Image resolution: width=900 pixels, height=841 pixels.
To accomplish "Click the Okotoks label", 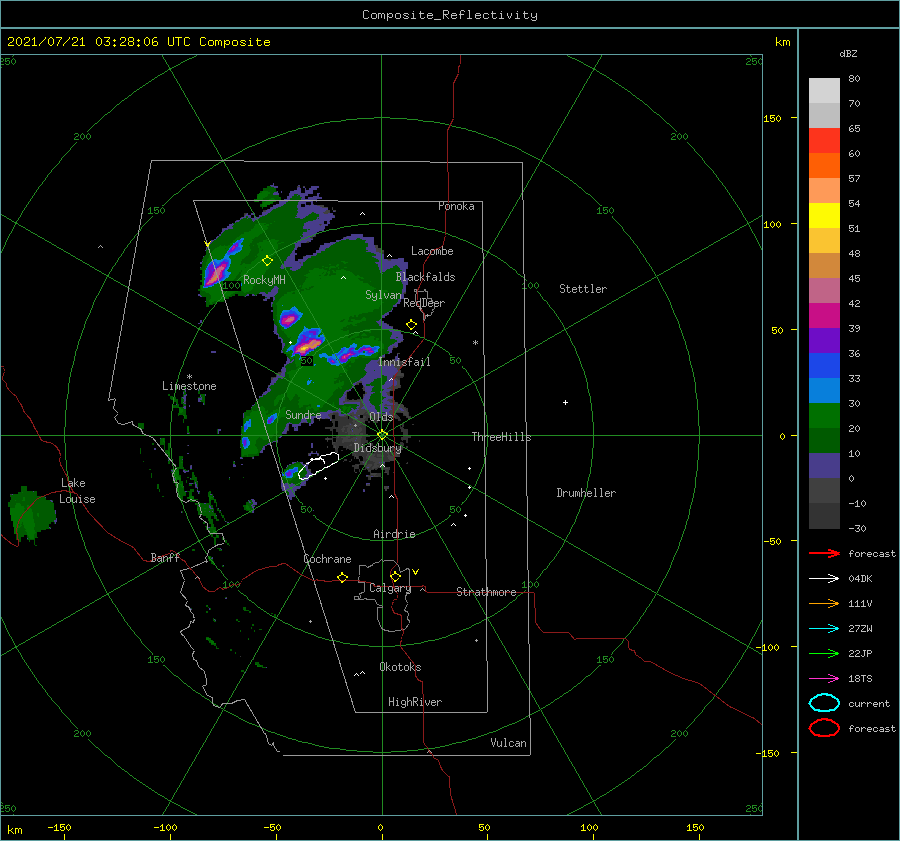I will (x=400, y=667).
